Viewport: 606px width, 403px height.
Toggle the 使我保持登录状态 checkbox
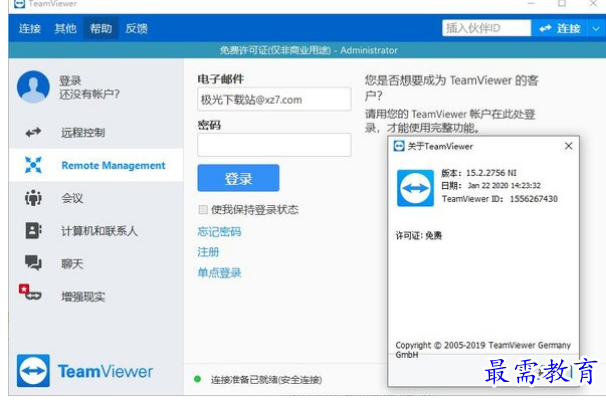(203, 209)
